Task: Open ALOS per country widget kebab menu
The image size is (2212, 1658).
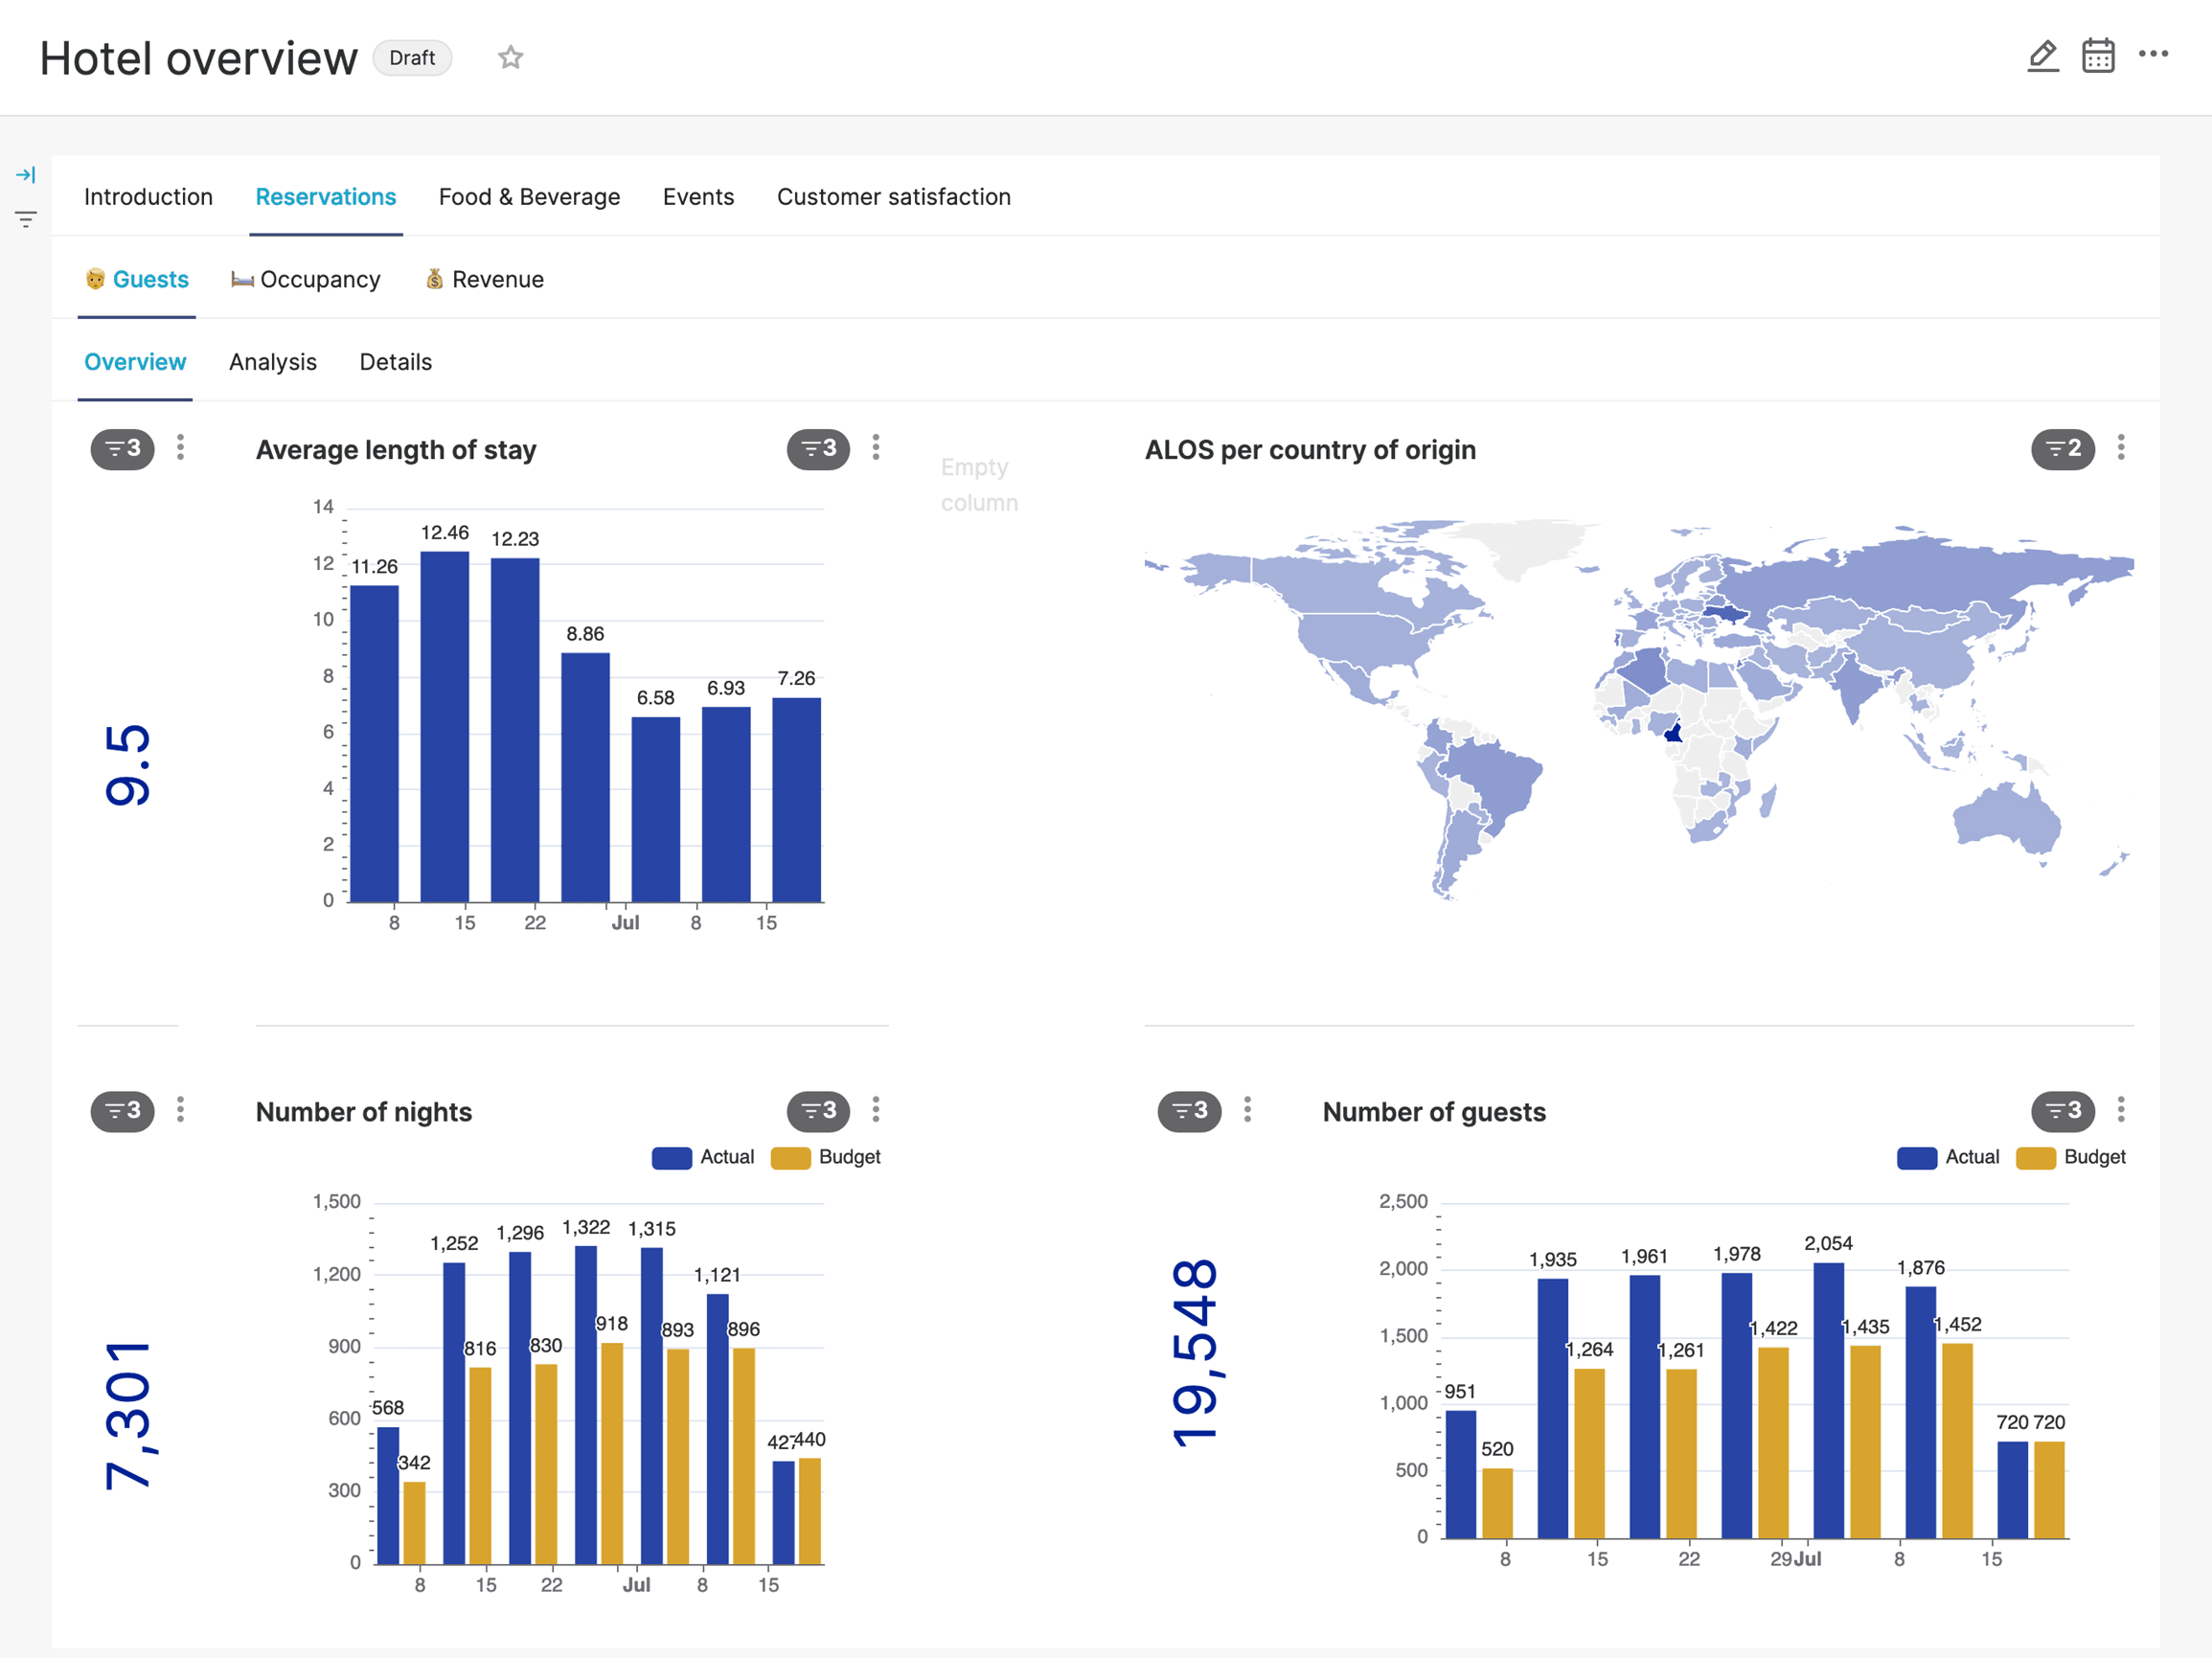Action: (x=2120, y=448)
